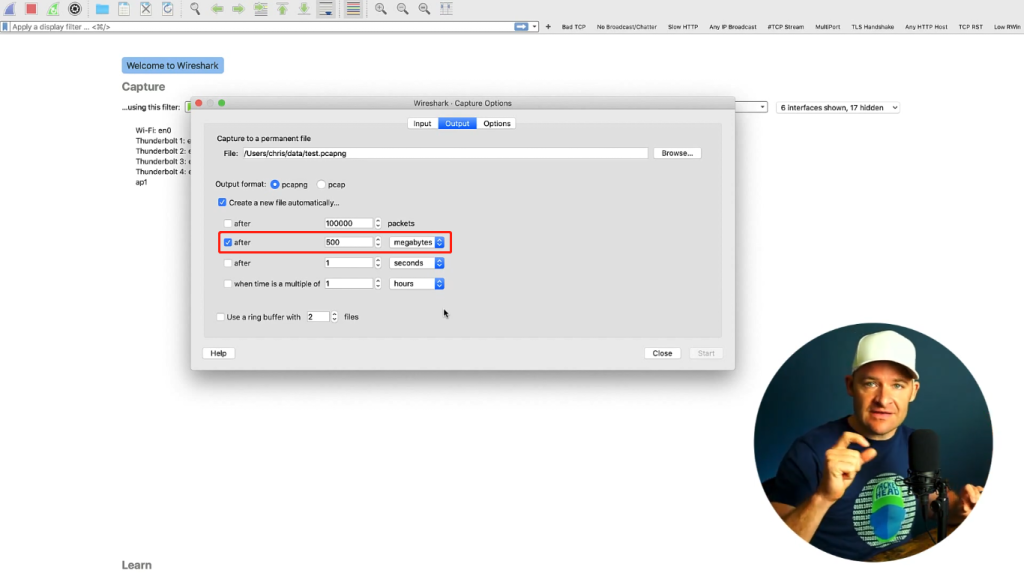Find a packet with magnifier icon
Viewport: 1024px width, 576px height.
195,8
